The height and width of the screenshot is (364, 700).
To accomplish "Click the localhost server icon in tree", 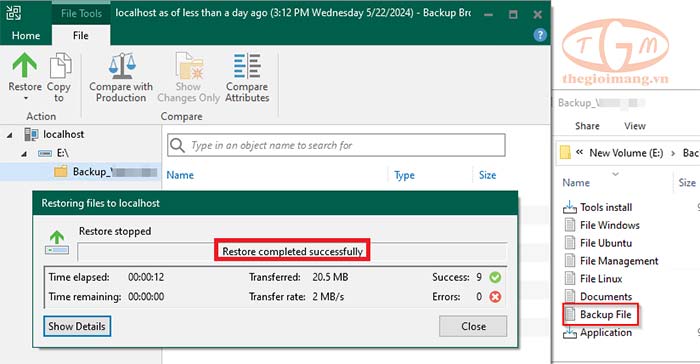I will [31, 134].
